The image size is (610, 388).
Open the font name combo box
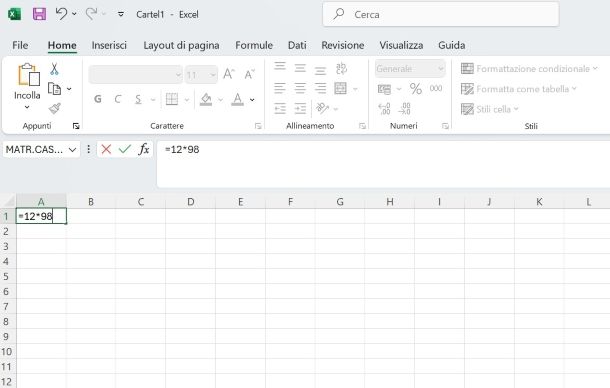[x=135, y=74]
